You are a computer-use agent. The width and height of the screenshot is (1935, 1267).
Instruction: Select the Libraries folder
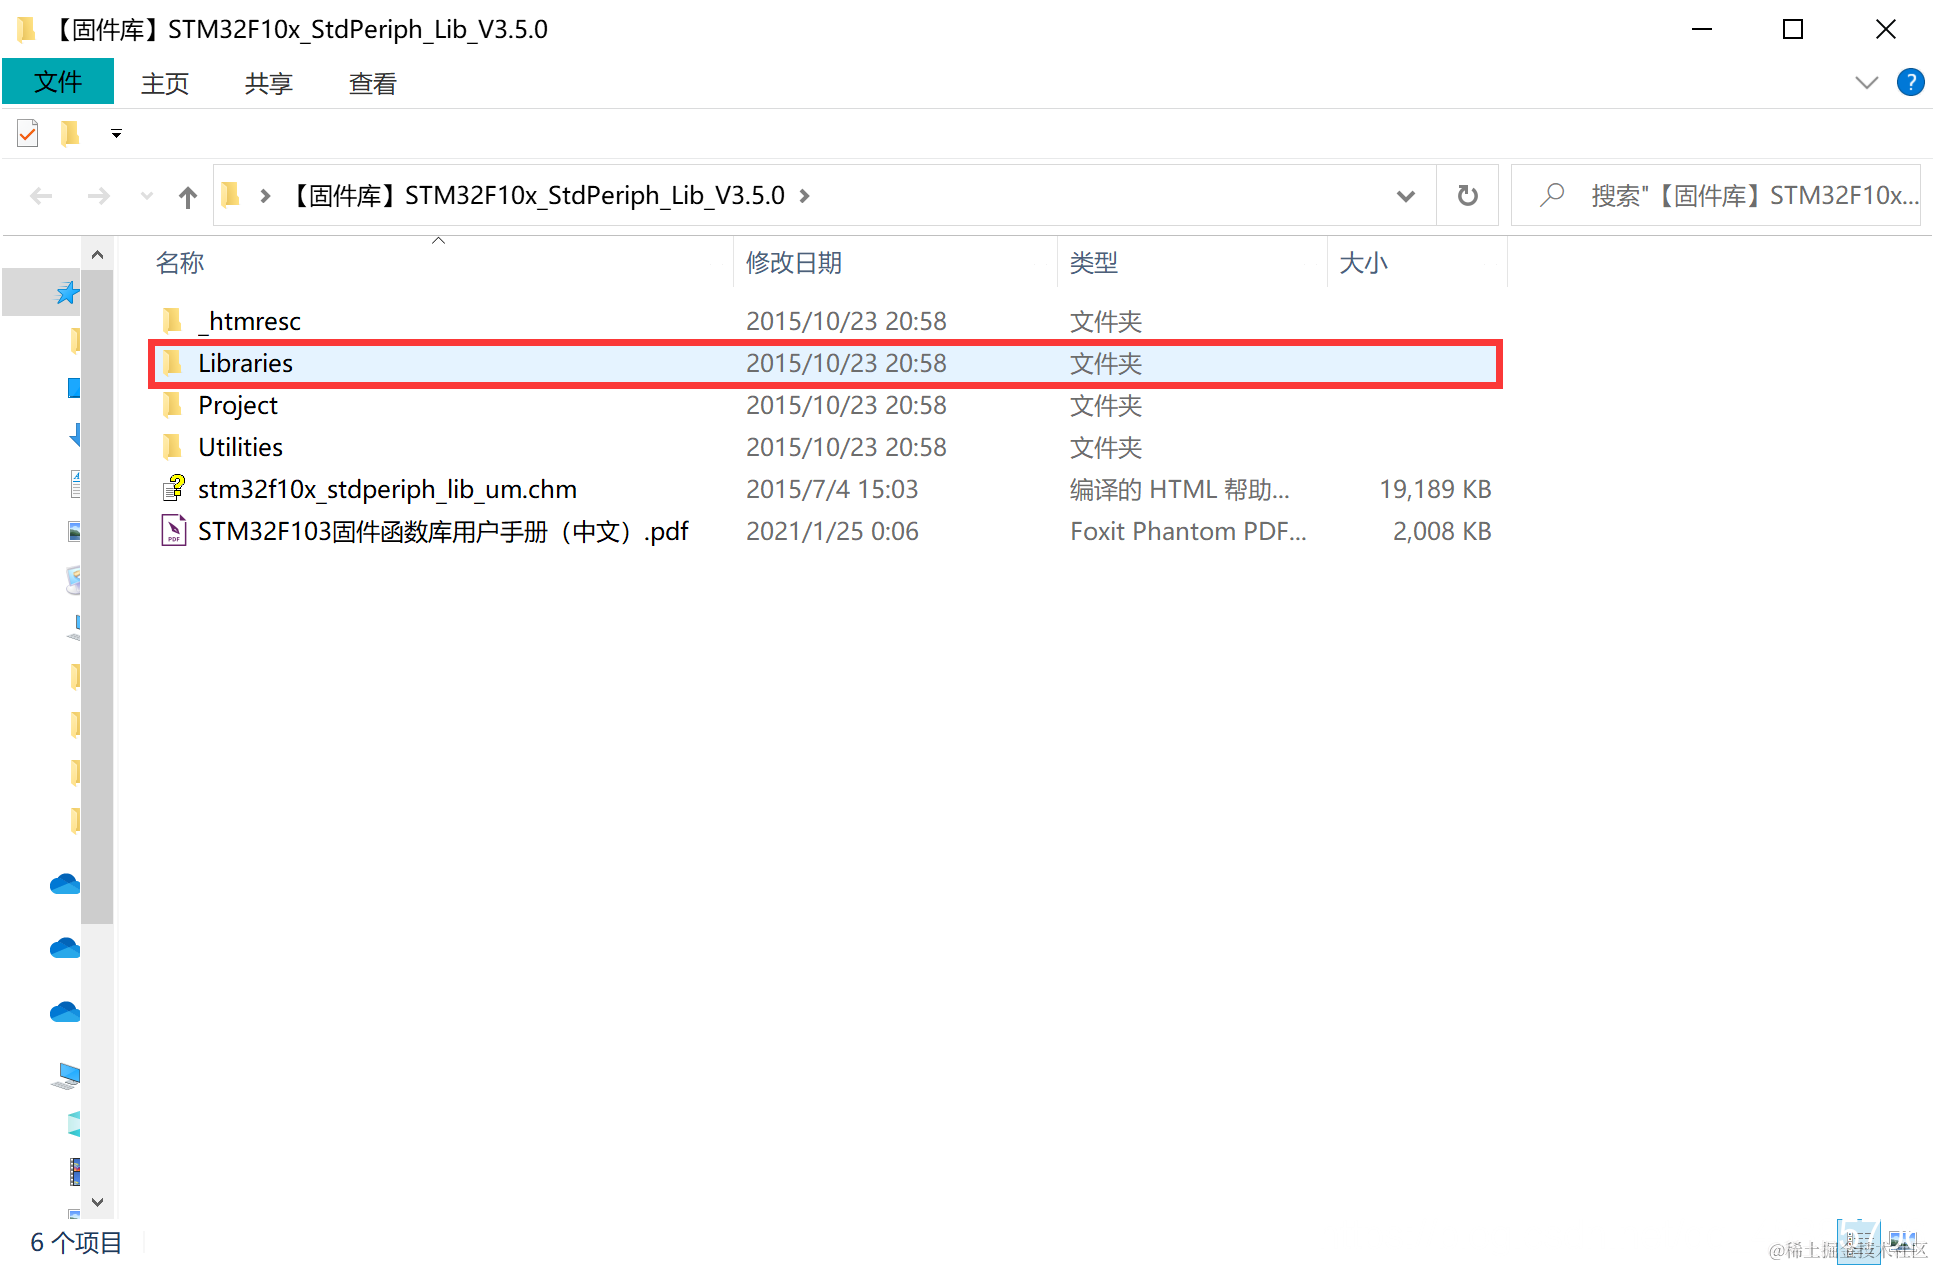pyautogui.click(x=245, y=363)
